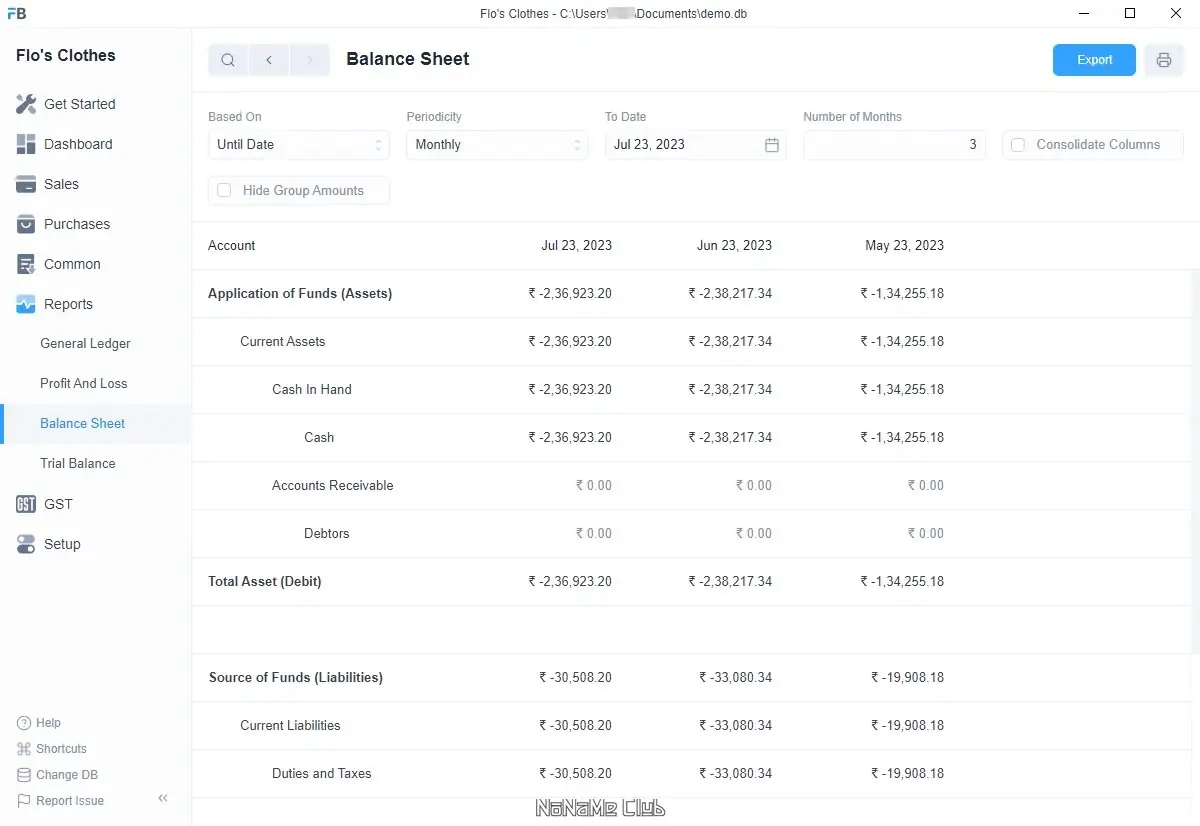Collapse the sidebar with double-chevron icon
Screen dimensions: 1200x826
pyautogui.click(x=163, y=798)
